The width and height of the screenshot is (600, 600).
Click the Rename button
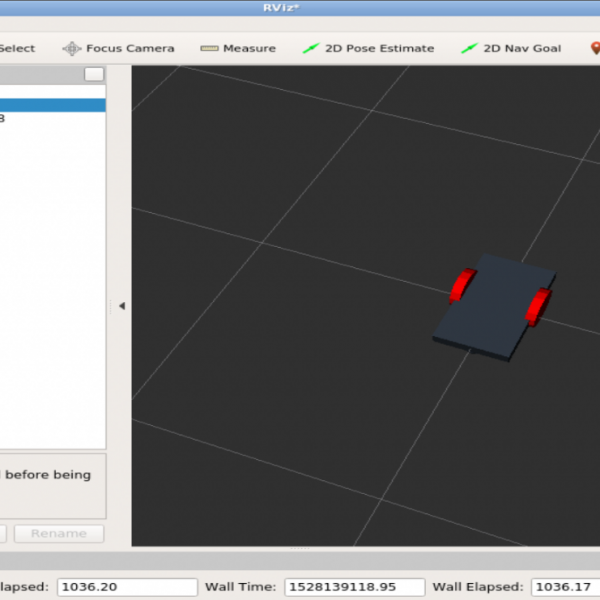click(x=59, y=533)
